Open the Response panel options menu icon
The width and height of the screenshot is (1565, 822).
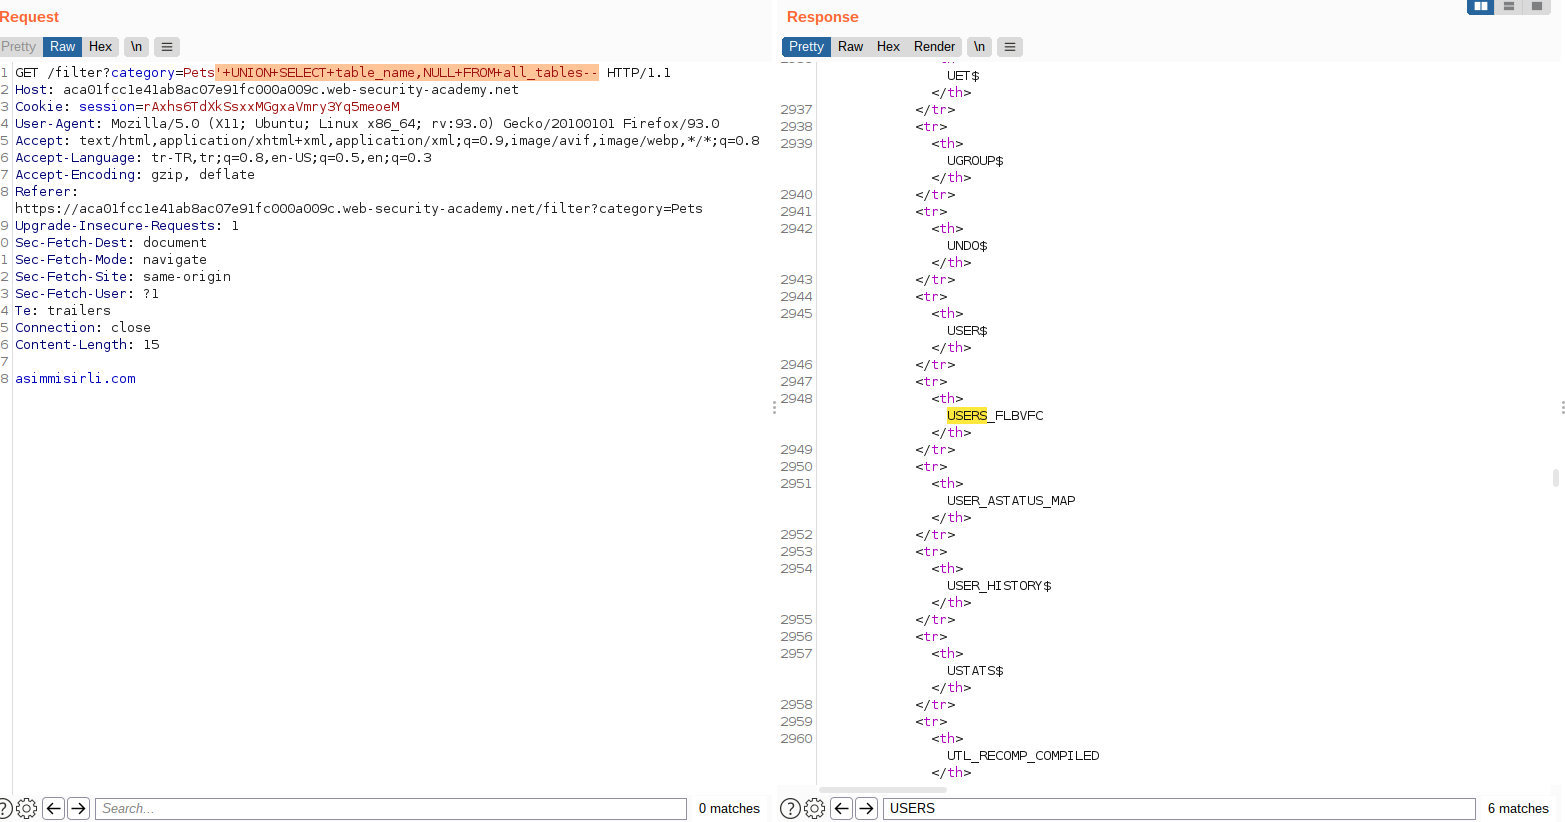coord(1010,47)
